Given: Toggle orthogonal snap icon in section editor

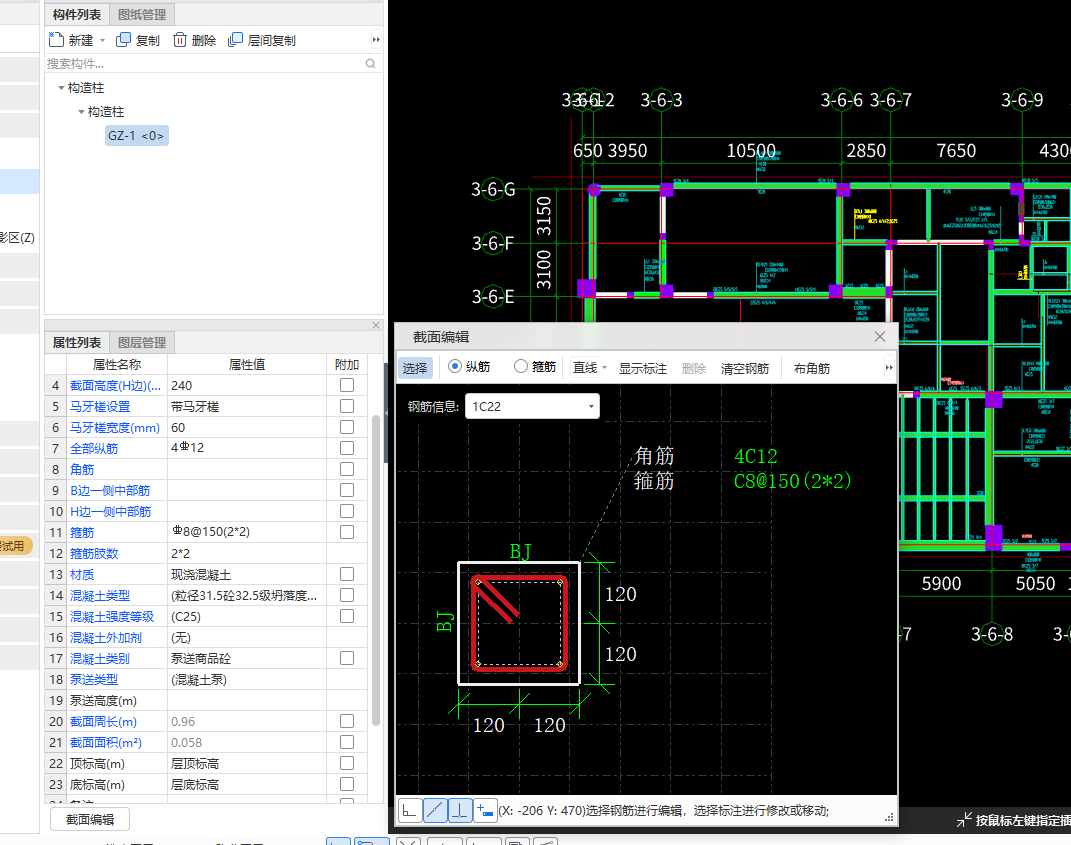Looking at the screenshot, I should pyautogui.click(x=409, y=811).
